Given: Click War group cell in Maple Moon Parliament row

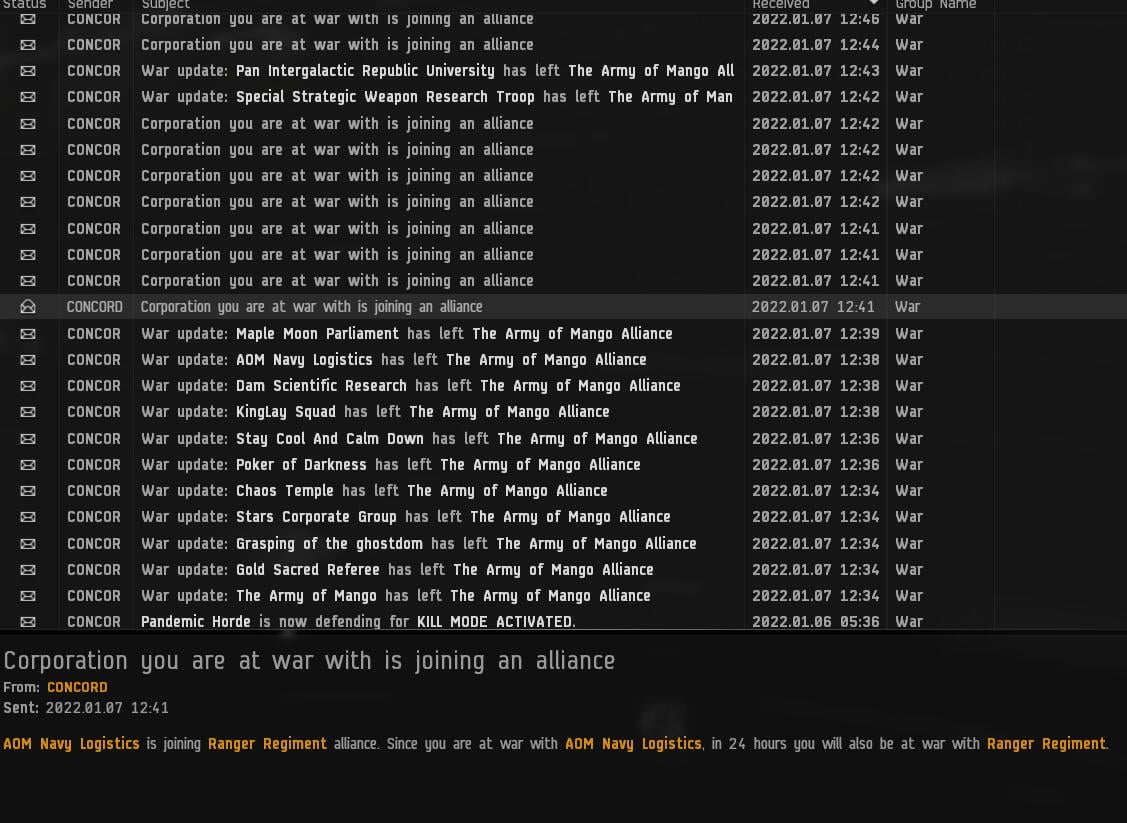Looking at the screenshot, I should (x=908, y=334).
